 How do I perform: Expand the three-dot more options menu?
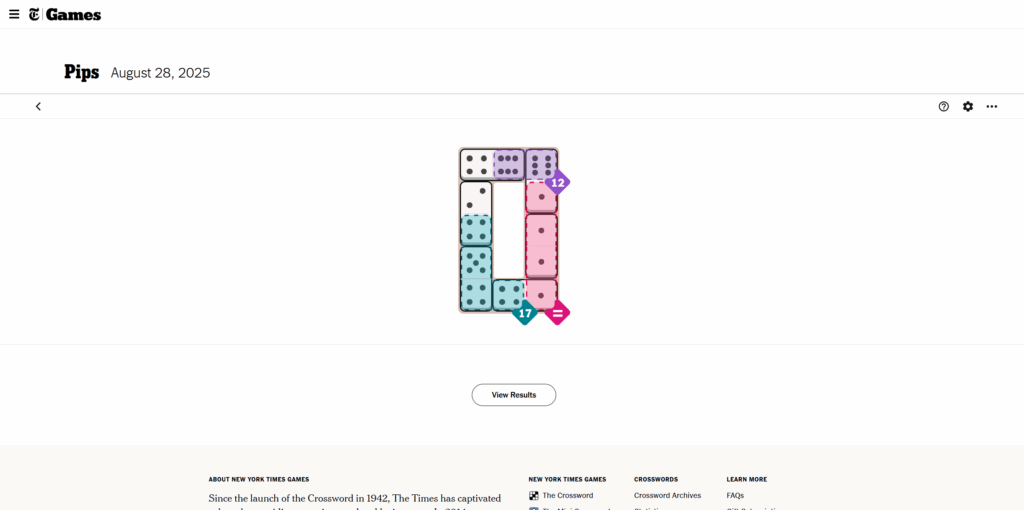(x=992, y=106)
